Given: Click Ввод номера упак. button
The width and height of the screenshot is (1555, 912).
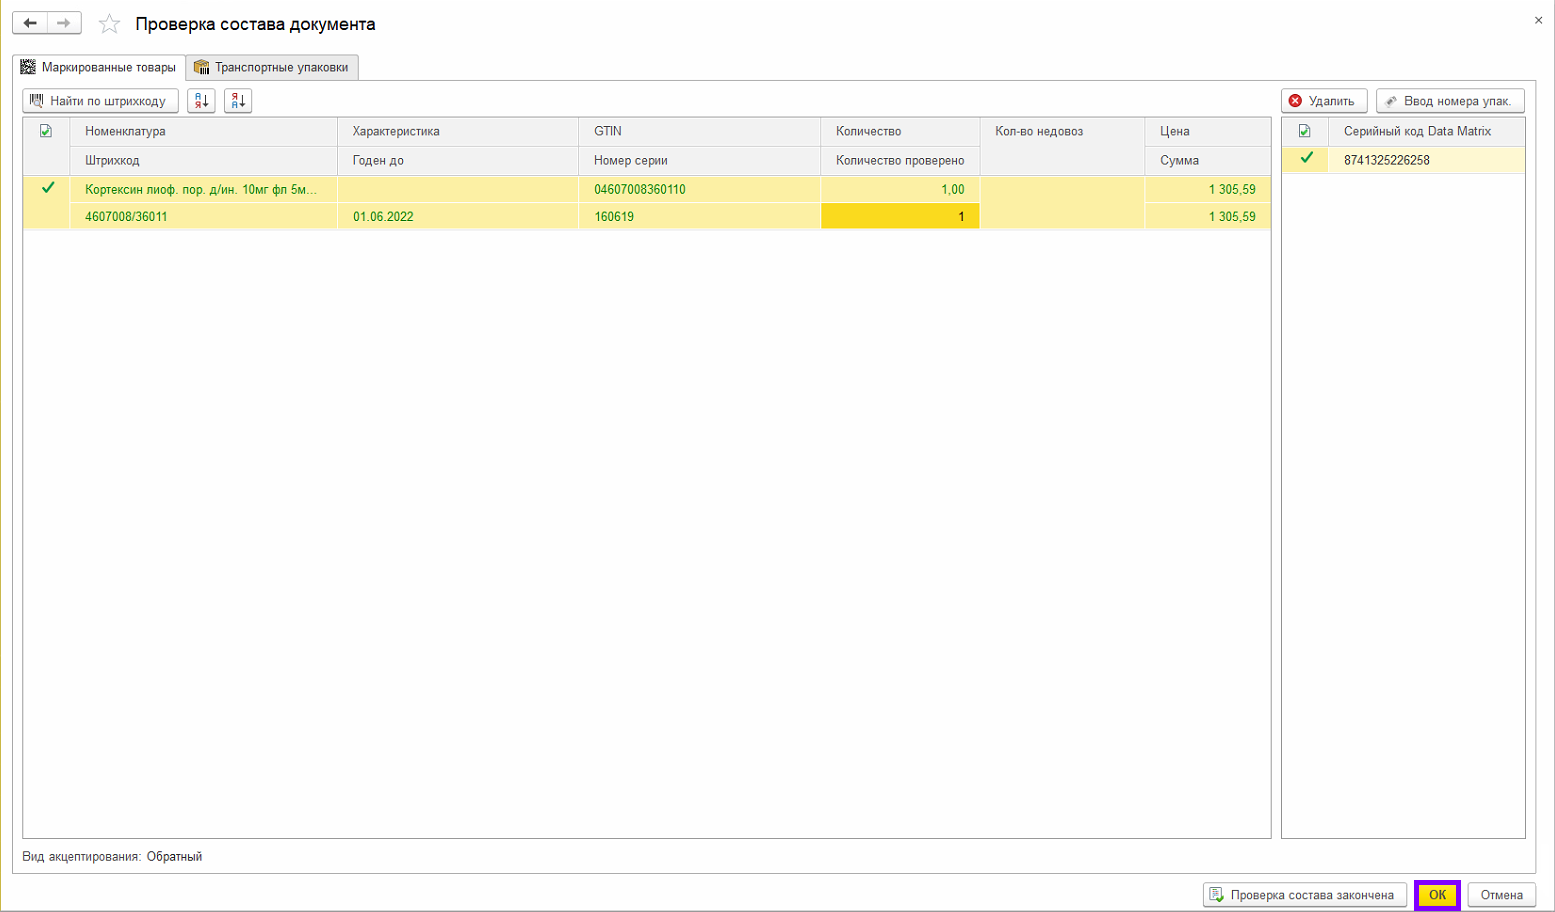Looking at the screenshot, I should click(x=1449, y=101).
